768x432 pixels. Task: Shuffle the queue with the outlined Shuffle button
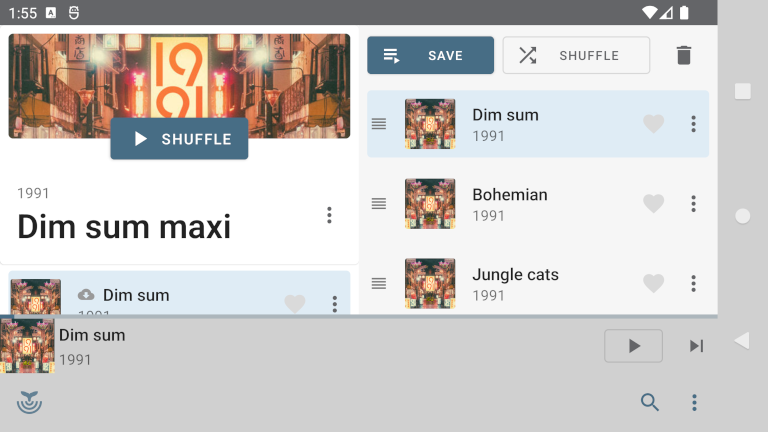(576, 55)
